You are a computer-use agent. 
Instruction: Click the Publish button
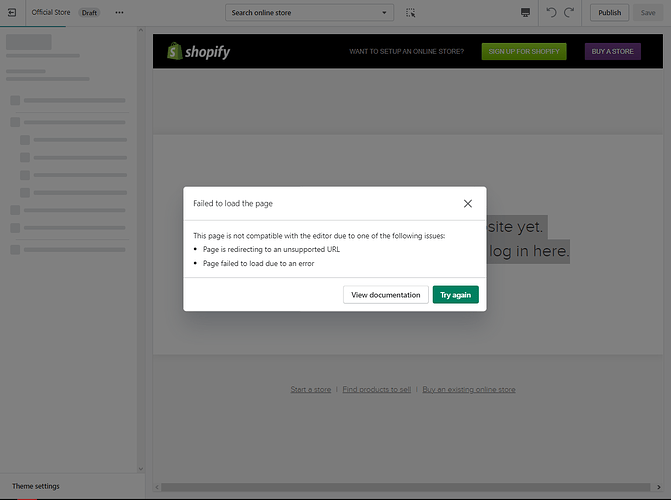609,13
